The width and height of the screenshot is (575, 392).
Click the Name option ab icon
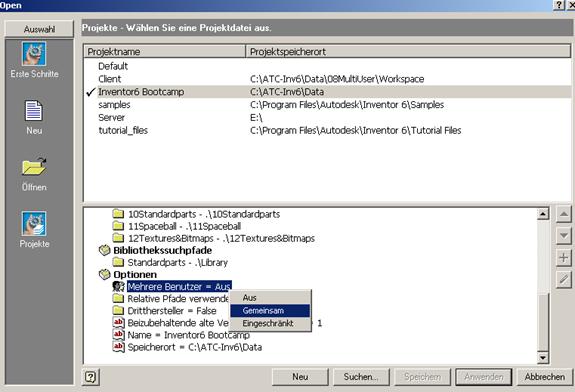pos(118,335)
